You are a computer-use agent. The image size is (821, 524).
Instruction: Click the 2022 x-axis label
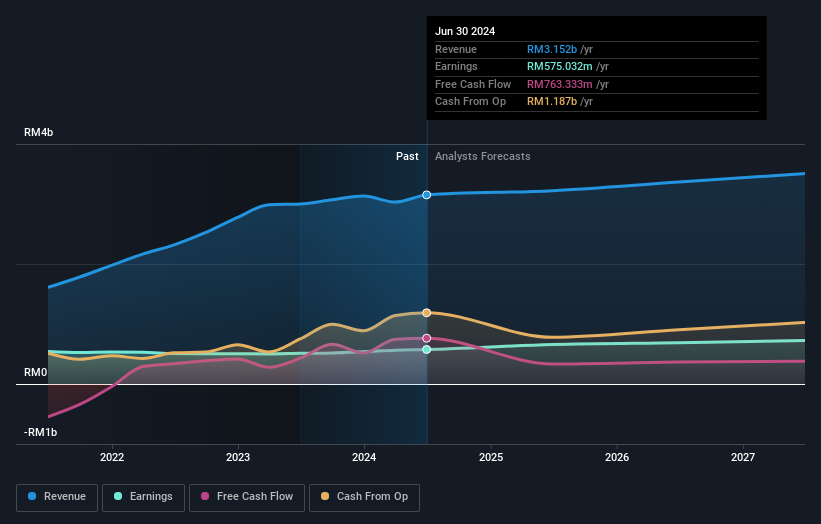coord(112,457)
